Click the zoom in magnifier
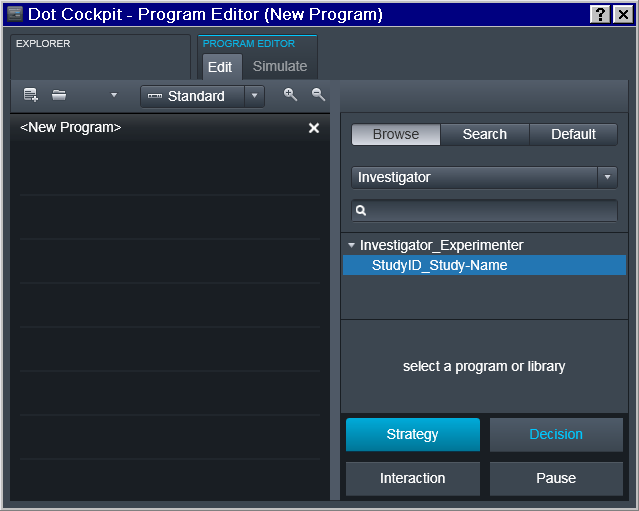 (x=290, y=95)
